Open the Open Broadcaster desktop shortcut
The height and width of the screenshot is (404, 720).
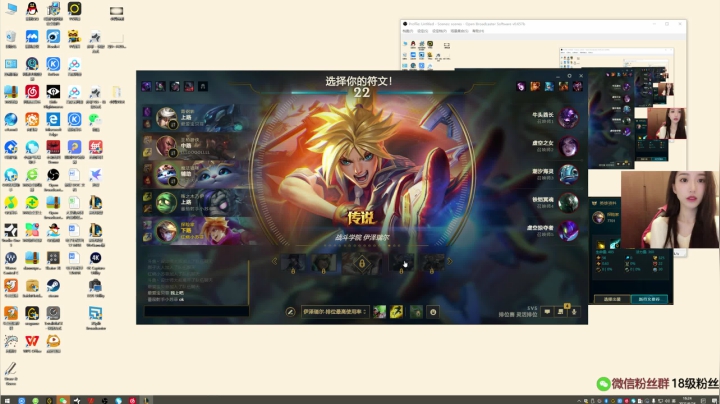pos(53,180)
